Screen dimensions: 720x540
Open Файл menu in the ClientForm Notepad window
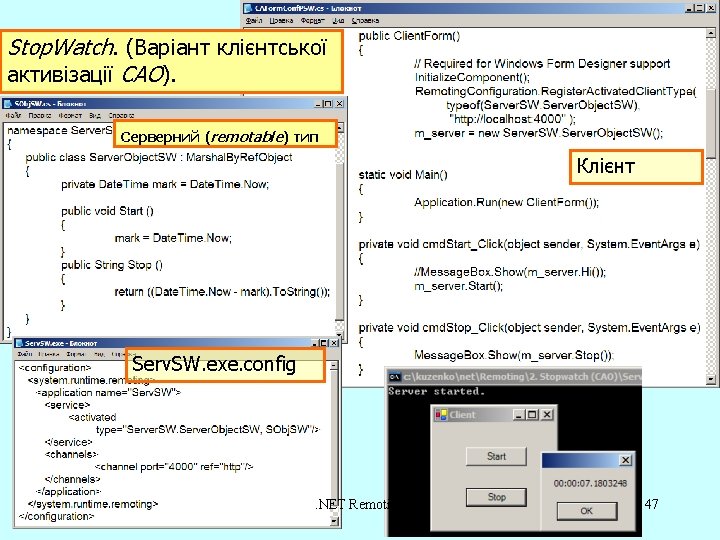point(253,21)
